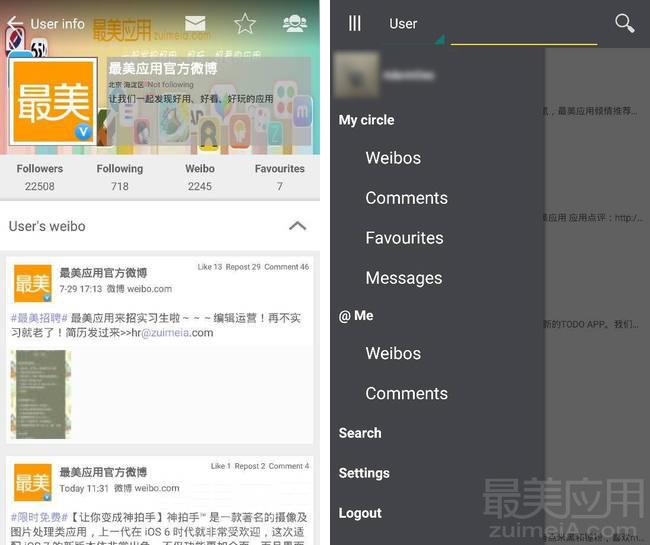Collapse the User's weibo section chevron

(x=298, y=226)
